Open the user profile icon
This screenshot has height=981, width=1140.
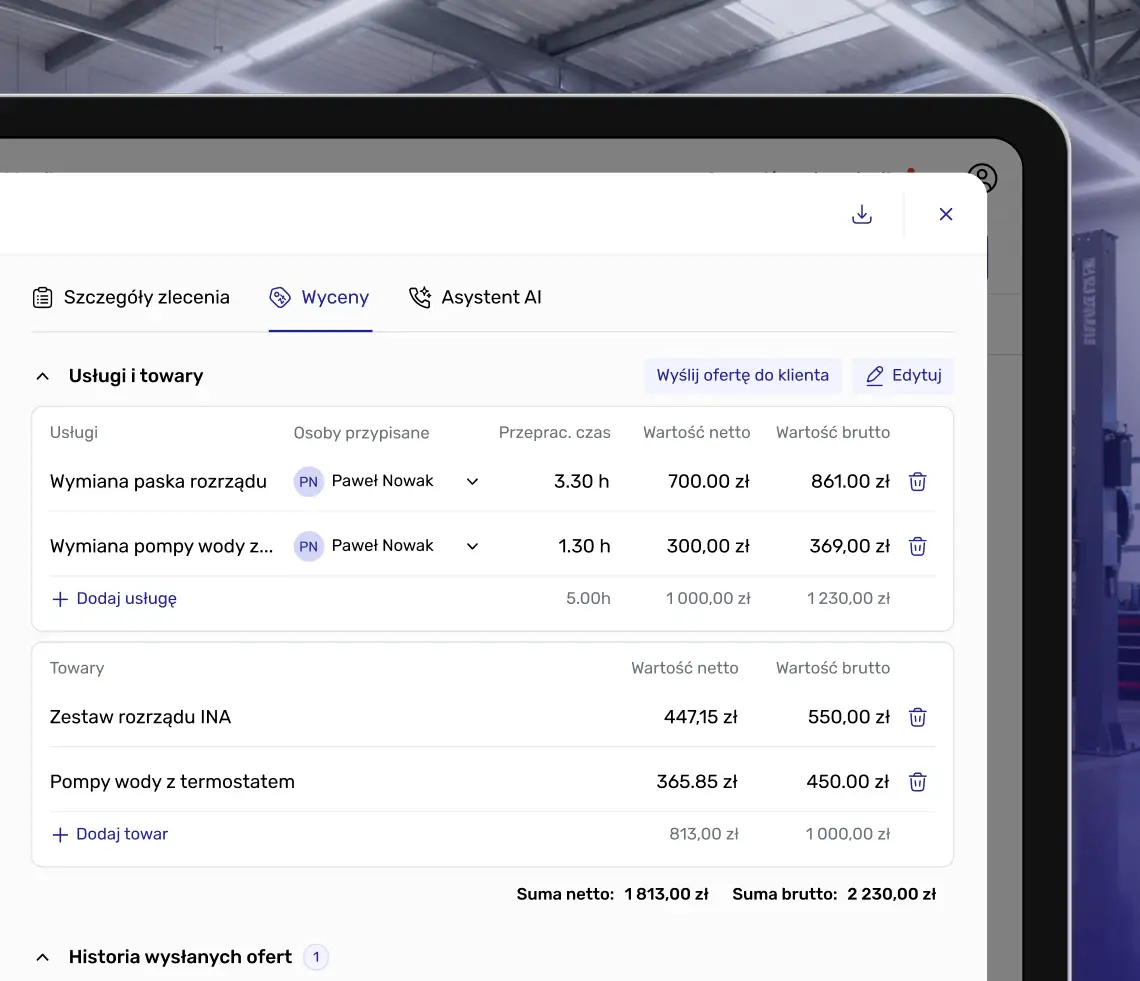pos(982,178)
